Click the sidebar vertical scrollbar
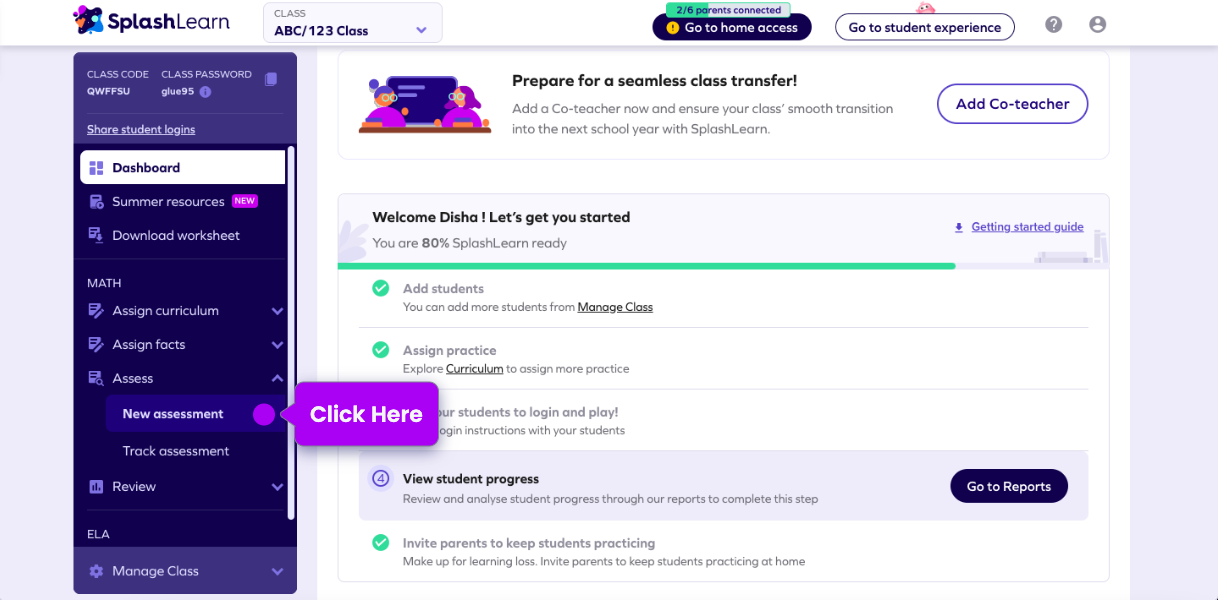Viewport: 1218px width, 600px height. pos(291,330)
